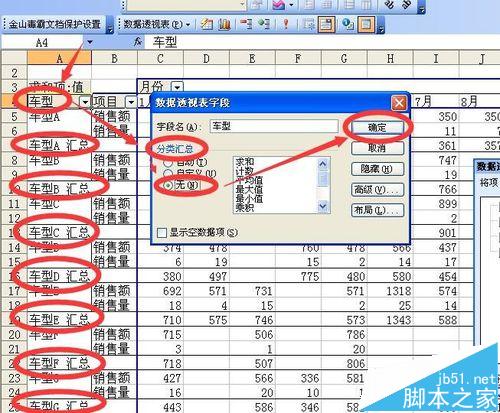Click the fx insert function button
Viewport: 500px width, 413px height.
tap(138, 42)
